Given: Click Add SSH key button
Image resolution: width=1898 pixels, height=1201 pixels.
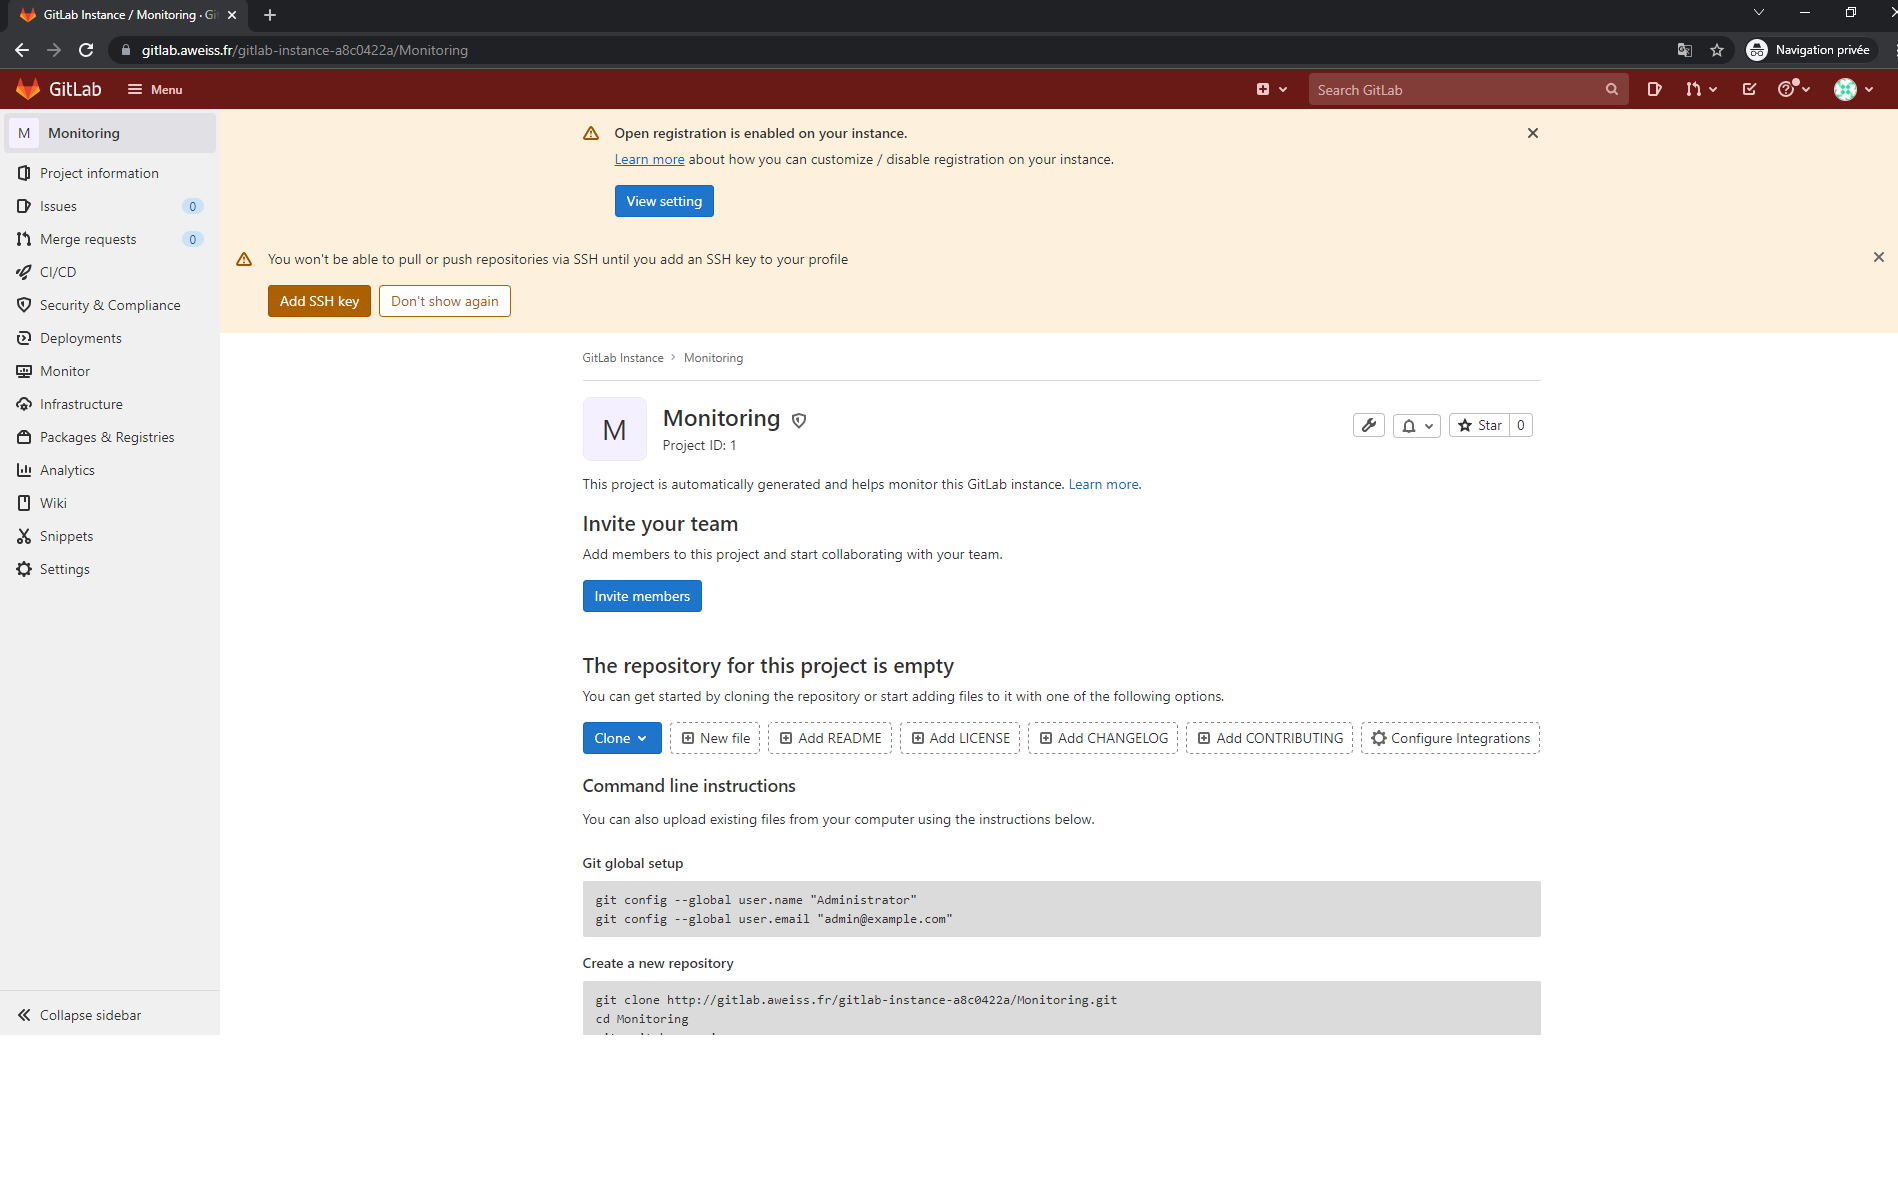Looking at the screenshot, I should pos(319,301).
